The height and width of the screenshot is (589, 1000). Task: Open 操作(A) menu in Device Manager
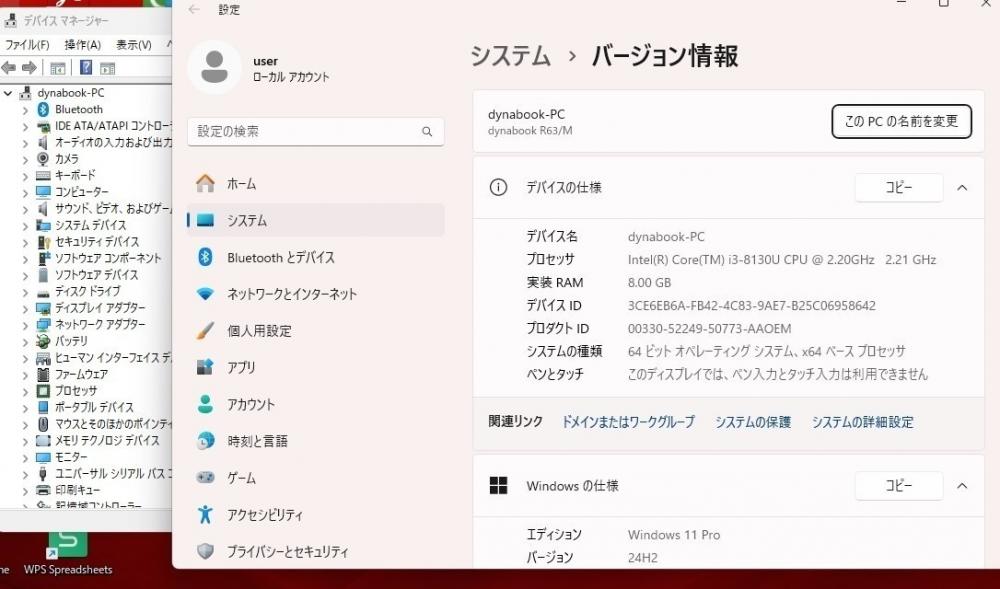point(83,45)
